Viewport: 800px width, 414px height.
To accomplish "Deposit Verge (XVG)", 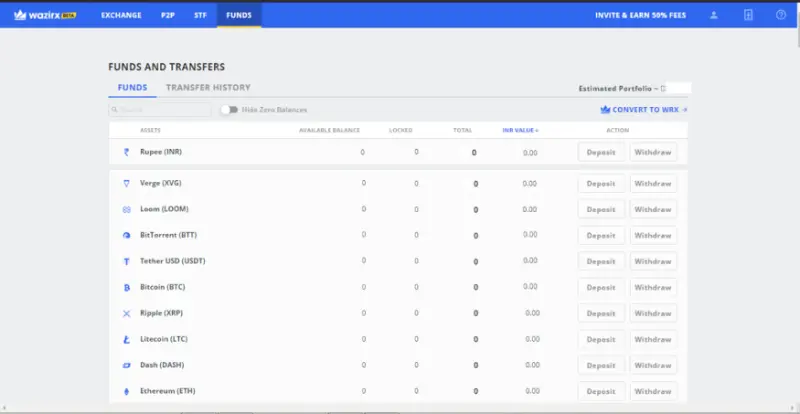I will [x=601, y=184].
